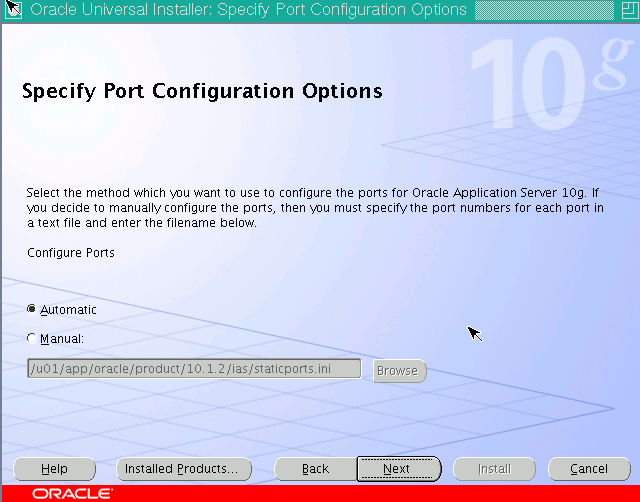Click the Configure Ports label
The height and width of the screenshot is (502, 640).
(71, 253)
